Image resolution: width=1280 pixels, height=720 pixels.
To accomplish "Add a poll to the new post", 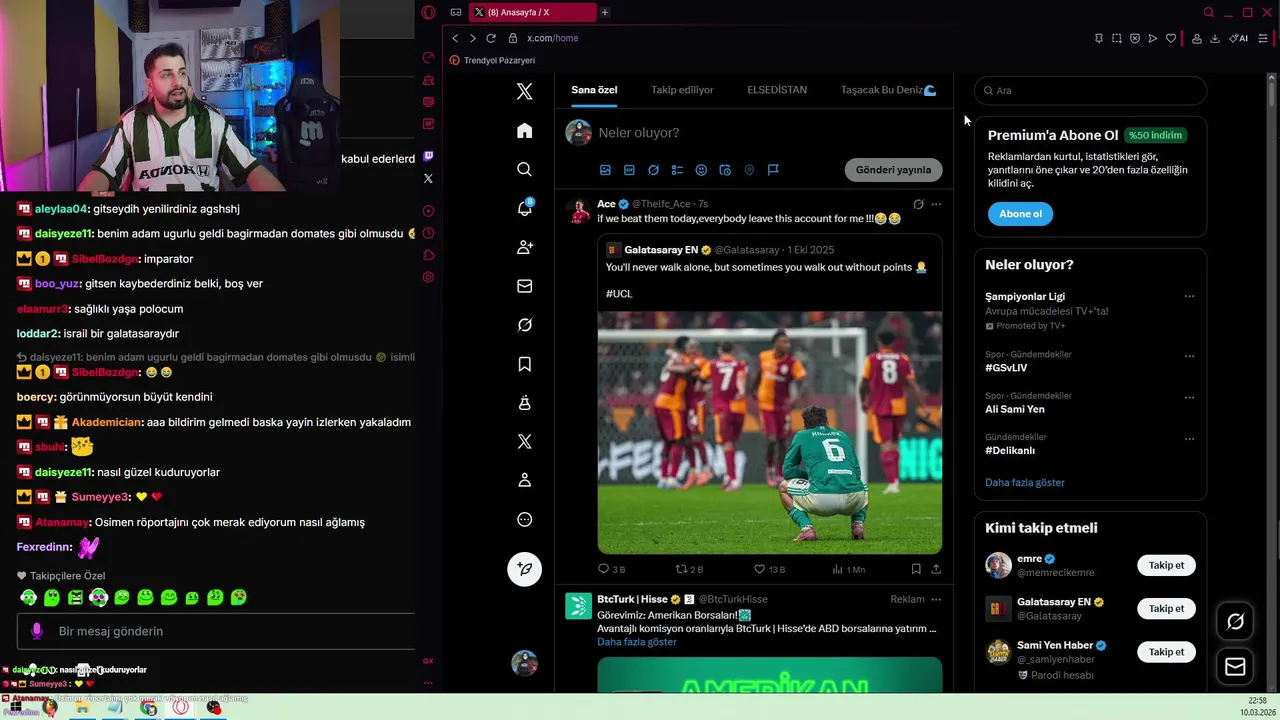I will [x=677, y=170].
